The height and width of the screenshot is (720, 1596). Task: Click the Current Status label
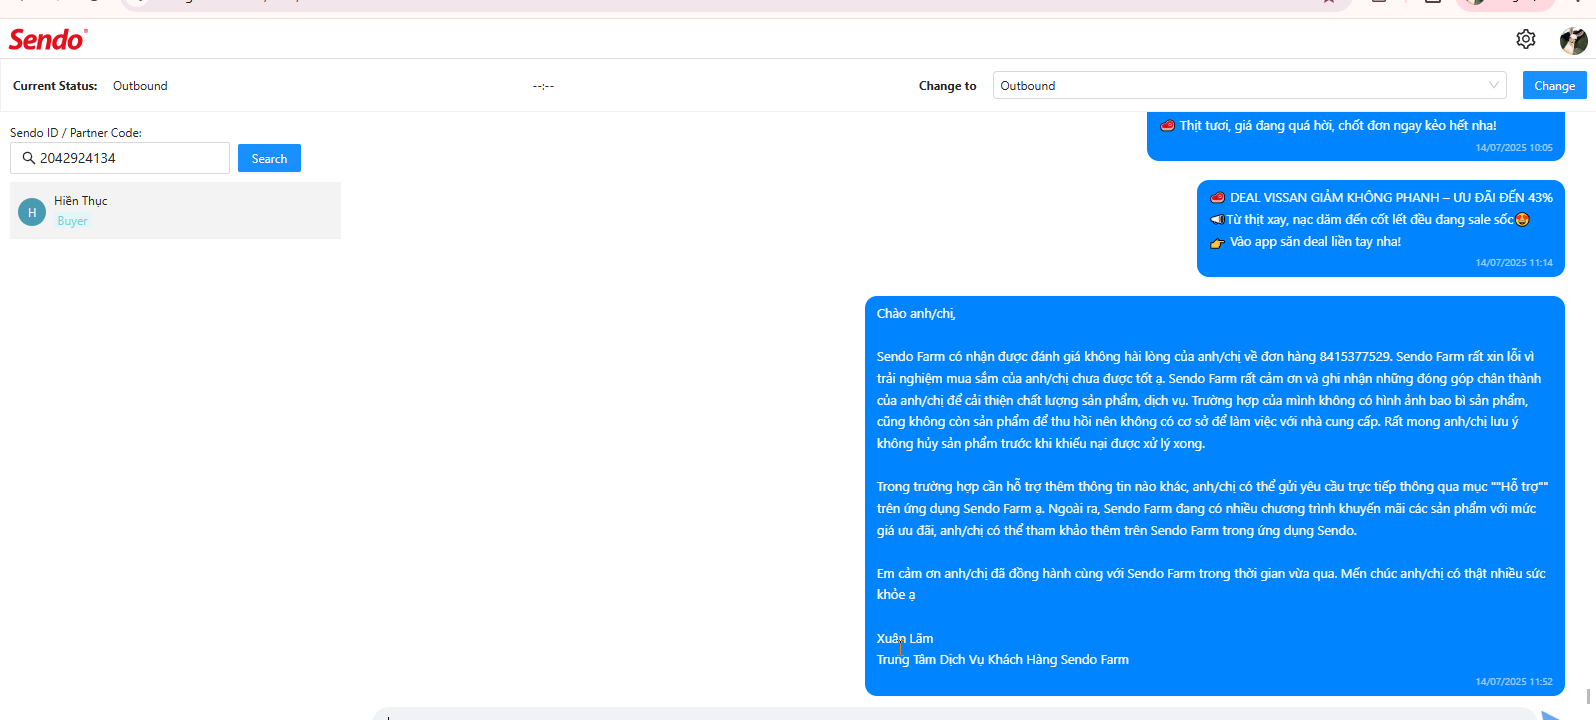click(55, 86)
